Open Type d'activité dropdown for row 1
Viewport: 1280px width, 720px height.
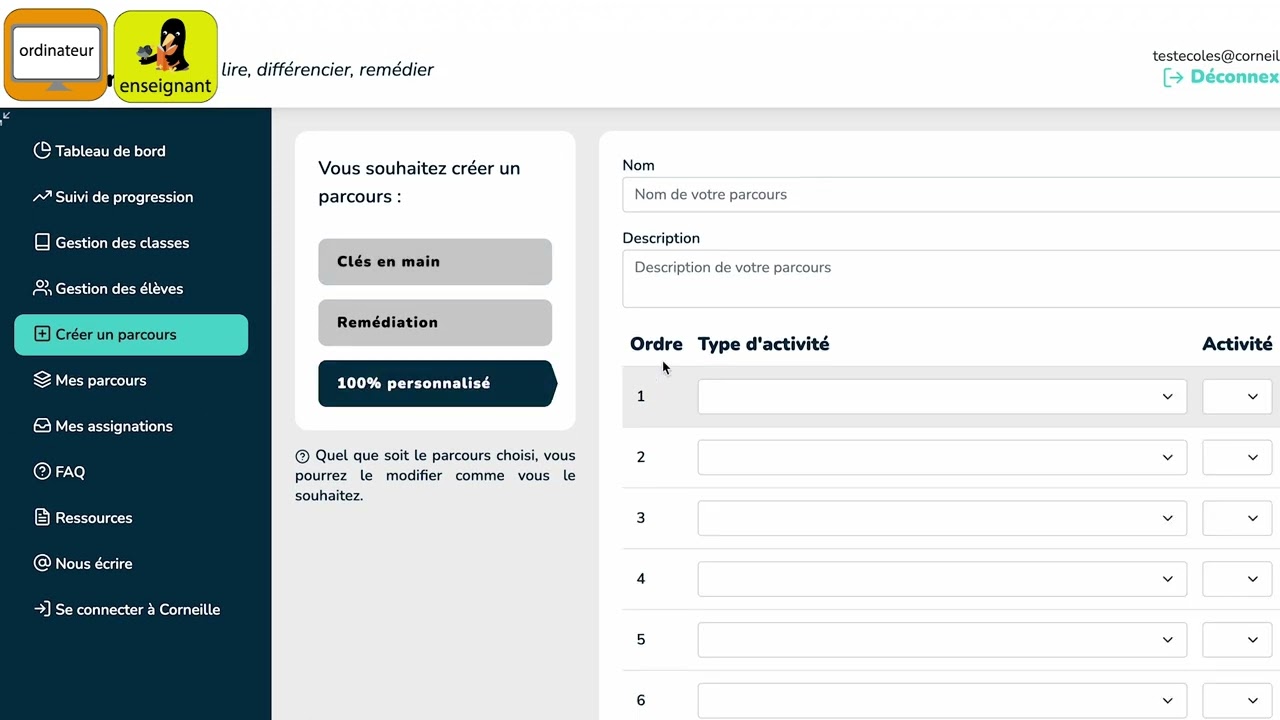(x=942, y=396)
